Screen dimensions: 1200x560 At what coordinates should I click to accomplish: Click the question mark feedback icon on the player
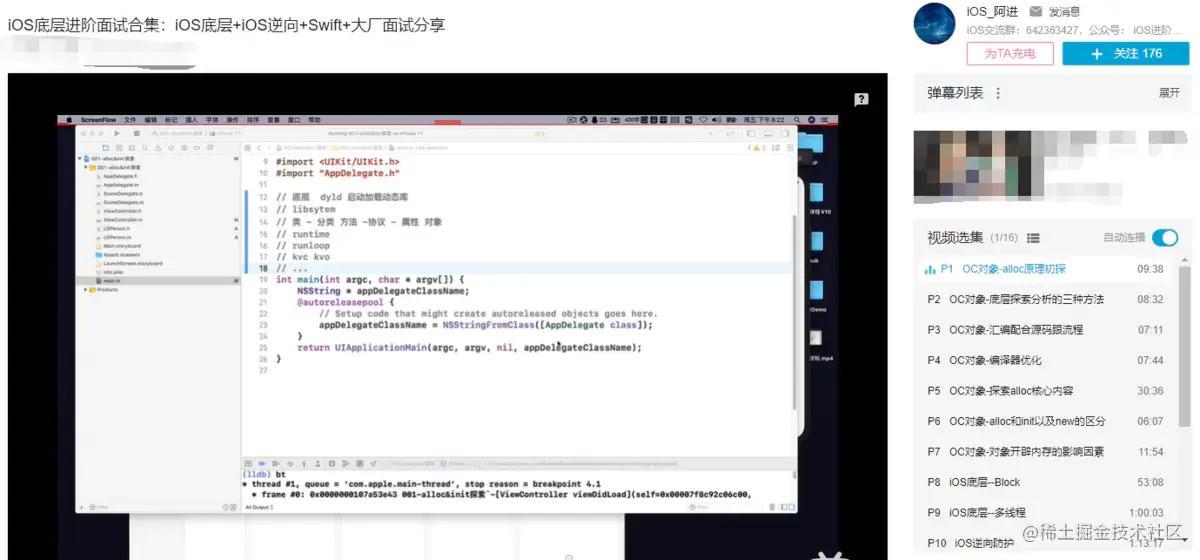pos(861,99)
